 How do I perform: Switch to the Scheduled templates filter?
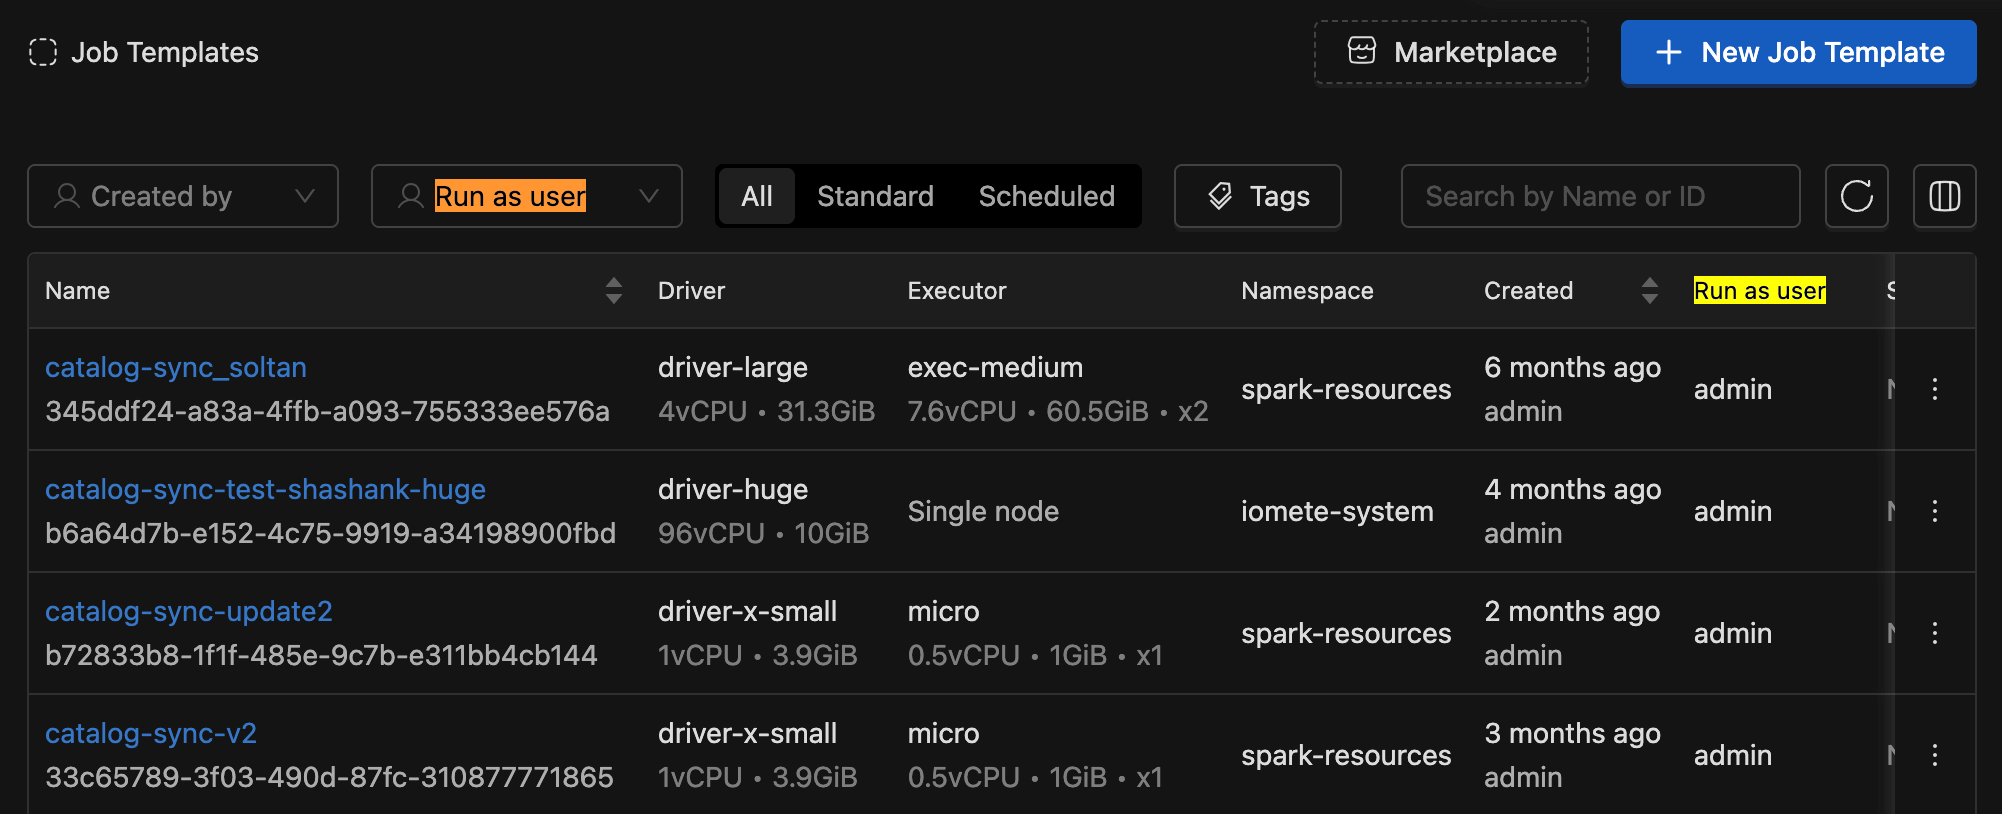click(1046, 196)
